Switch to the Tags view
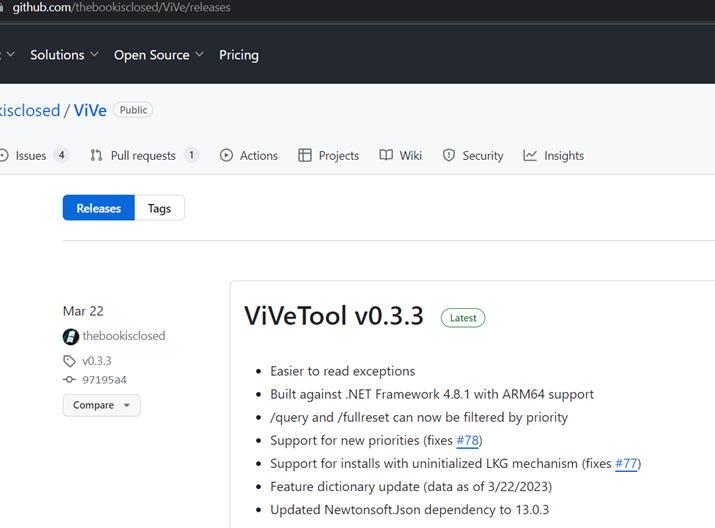This screenshot has height=528, width=715. point(159,208)
